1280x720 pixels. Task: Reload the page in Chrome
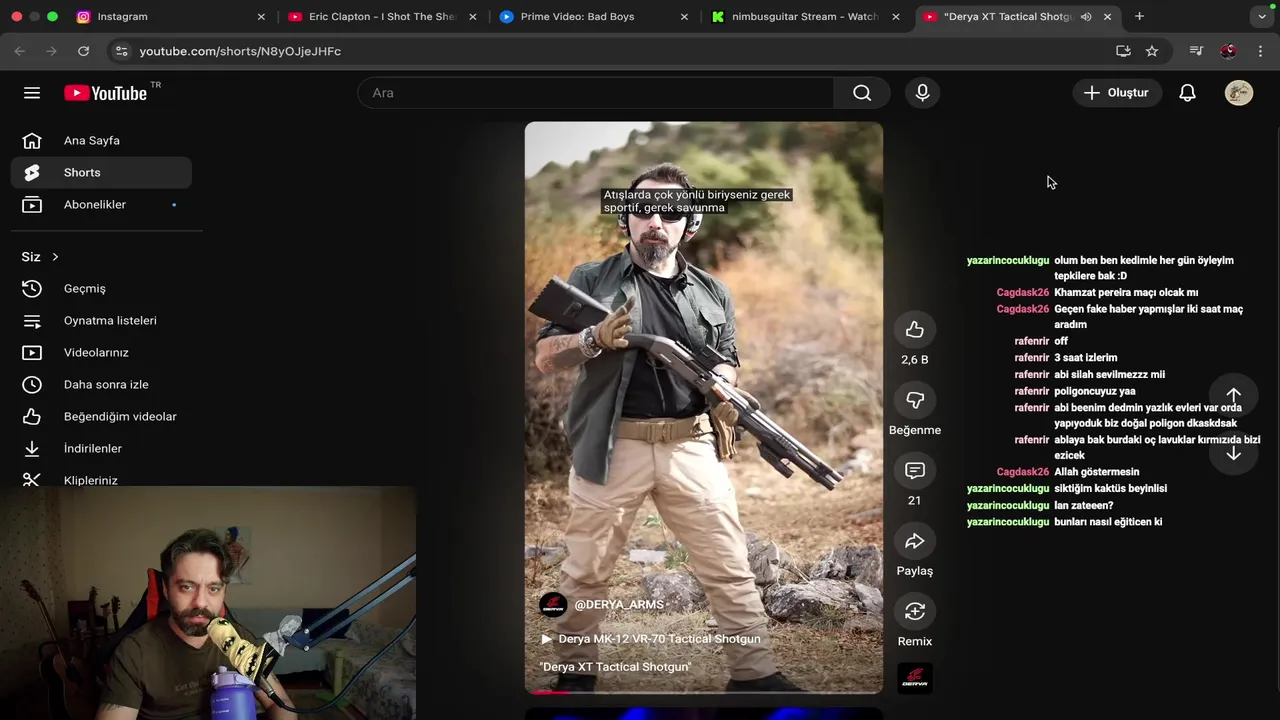click(83, 51)
